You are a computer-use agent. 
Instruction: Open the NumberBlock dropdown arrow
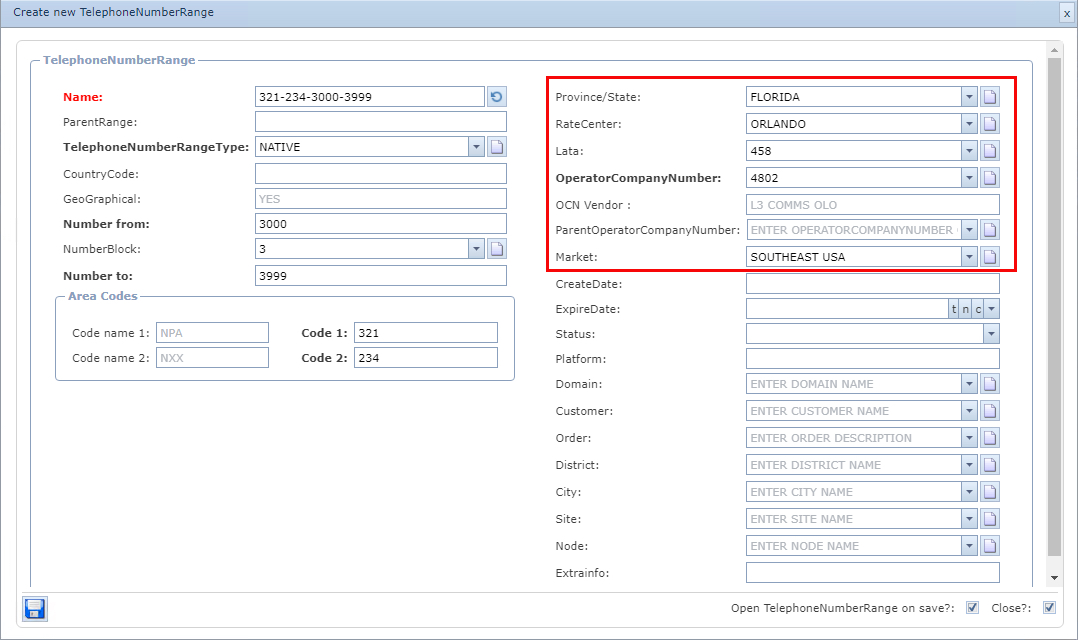476,248
